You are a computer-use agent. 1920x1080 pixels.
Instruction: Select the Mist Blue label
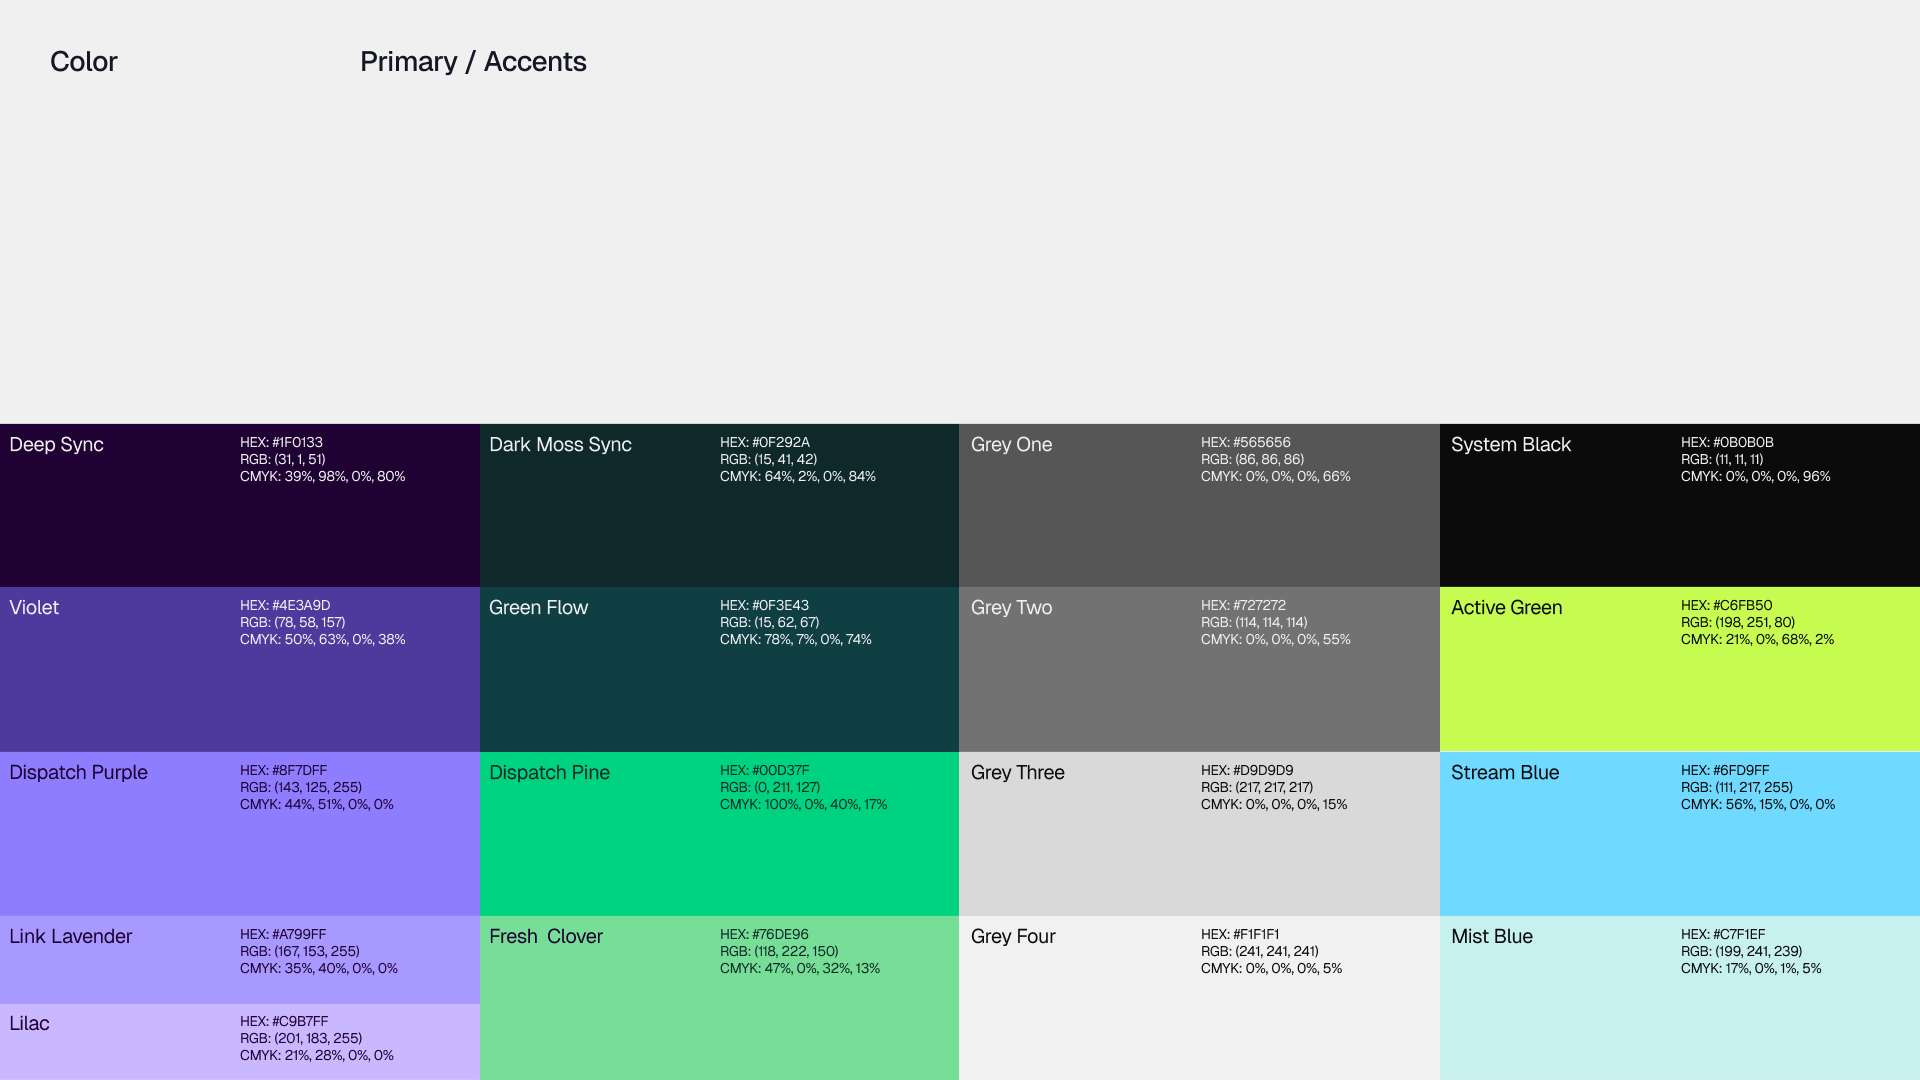[x=1492, y=937]
